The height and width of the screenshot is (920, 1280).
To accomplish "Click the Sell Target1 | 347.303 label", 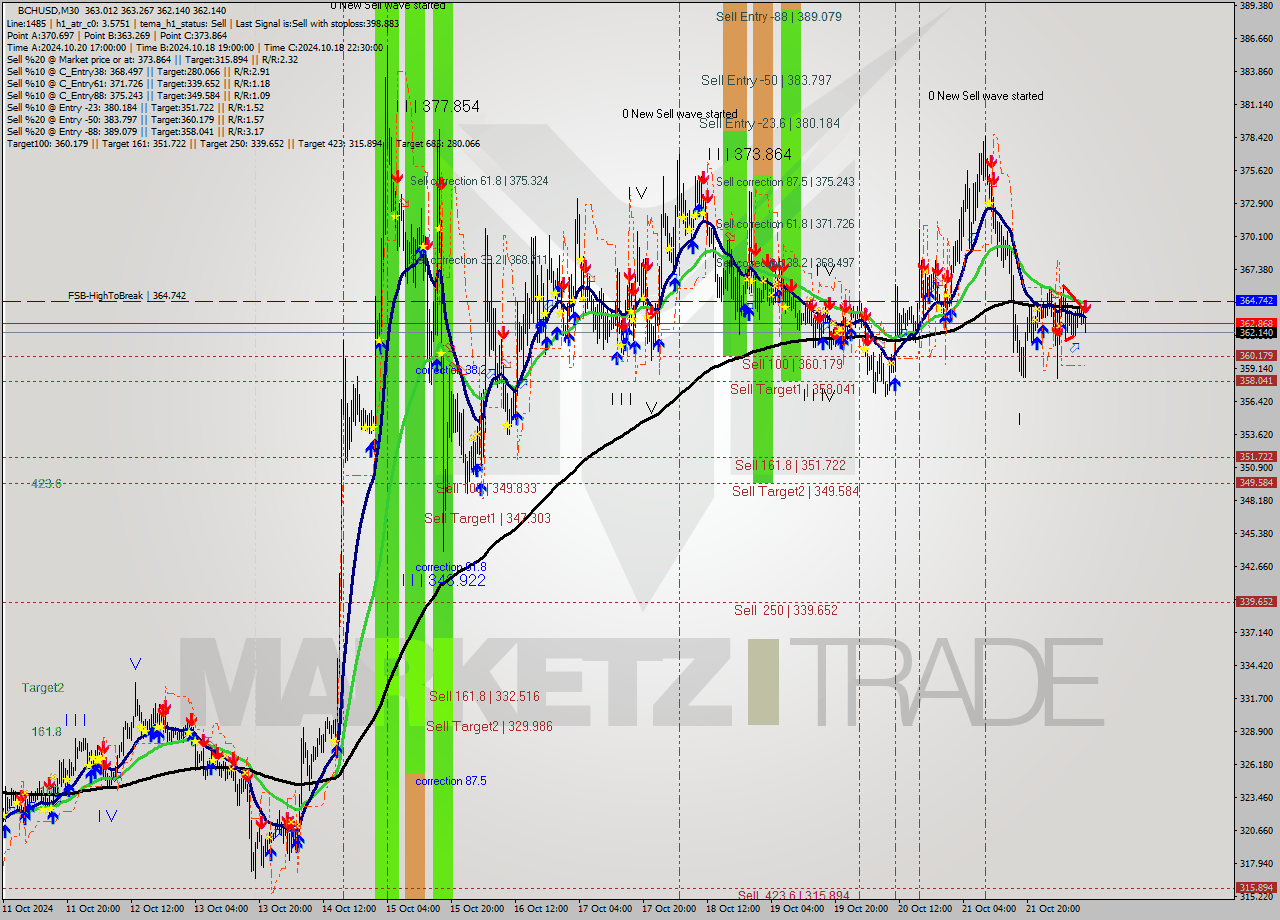I will (x=487, y=518).
